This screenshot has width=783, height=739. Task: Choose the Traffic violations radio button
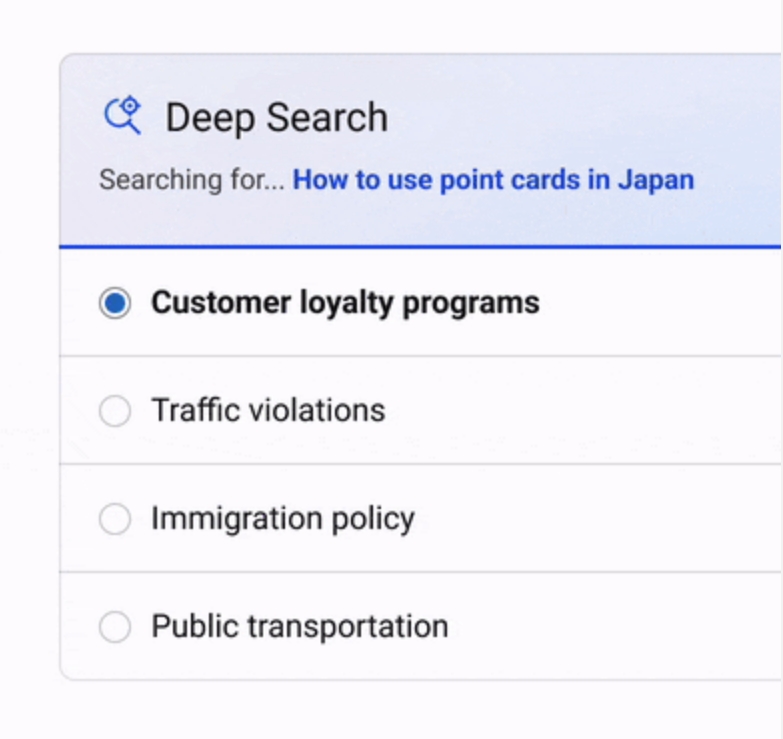tap(115, 411)
